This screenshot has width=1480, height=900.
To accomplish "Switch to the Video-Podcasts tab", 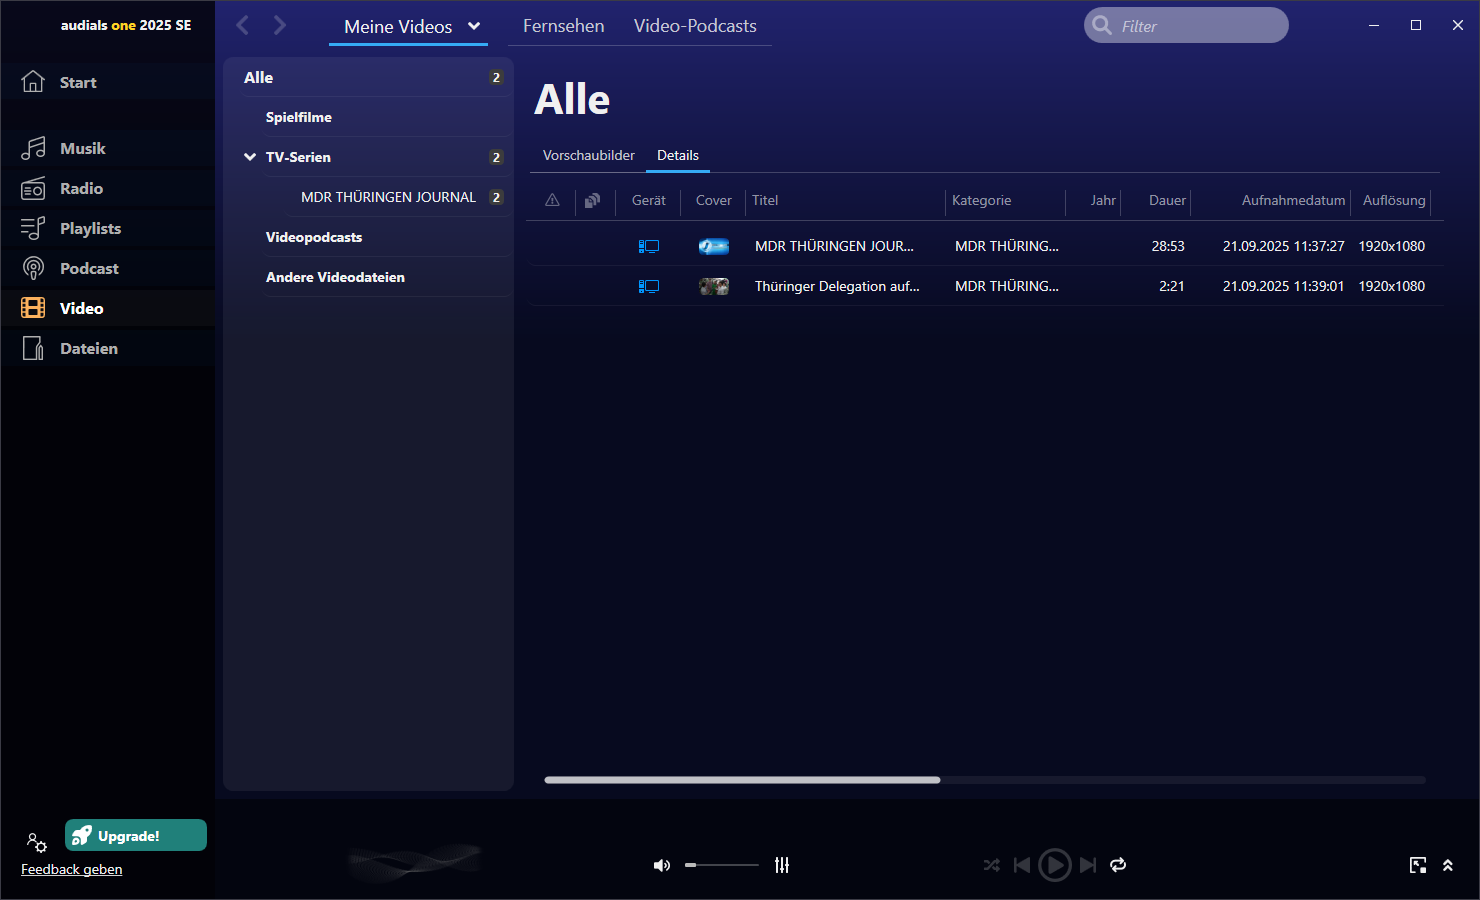I will [695, 26].
